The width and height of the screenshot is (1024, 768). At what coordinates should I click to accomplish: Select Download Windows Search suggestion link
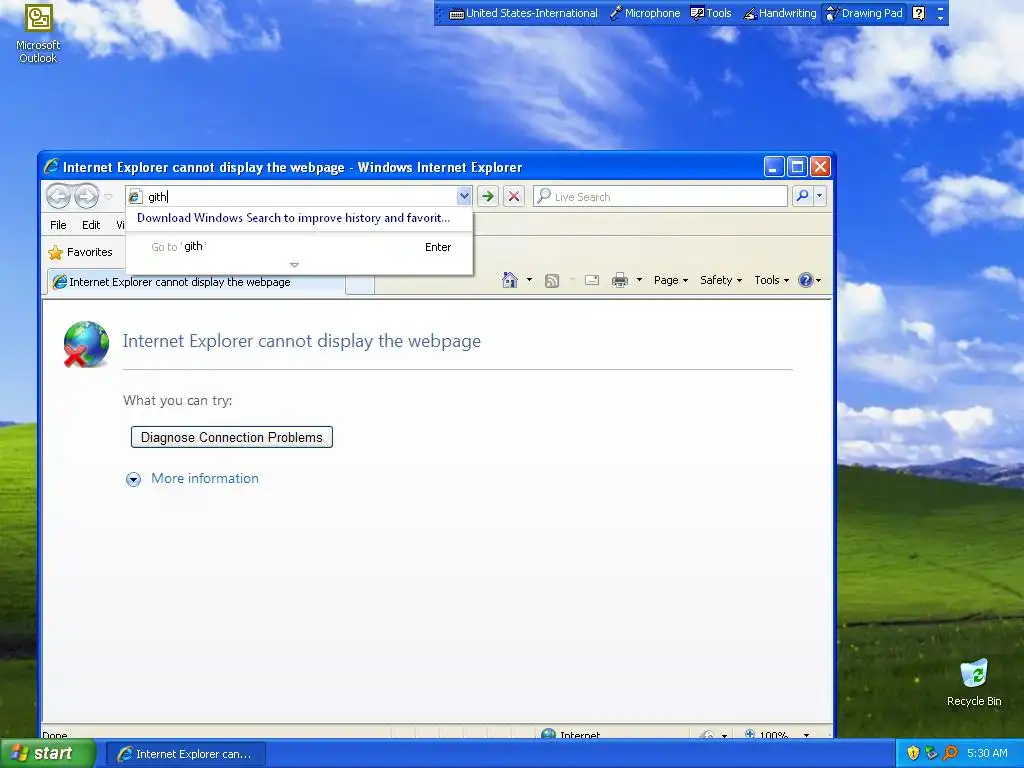click(x=293, y=218)
